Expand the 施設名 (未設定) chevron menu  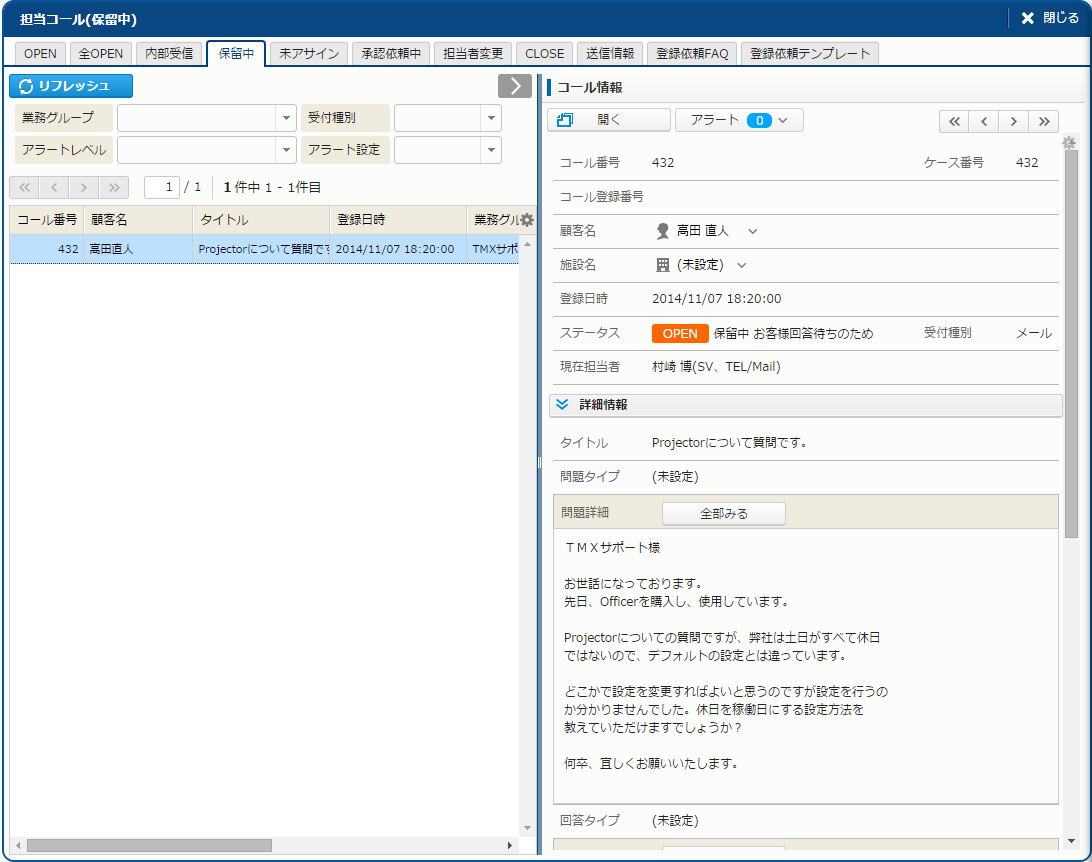[x=741, y=265]
